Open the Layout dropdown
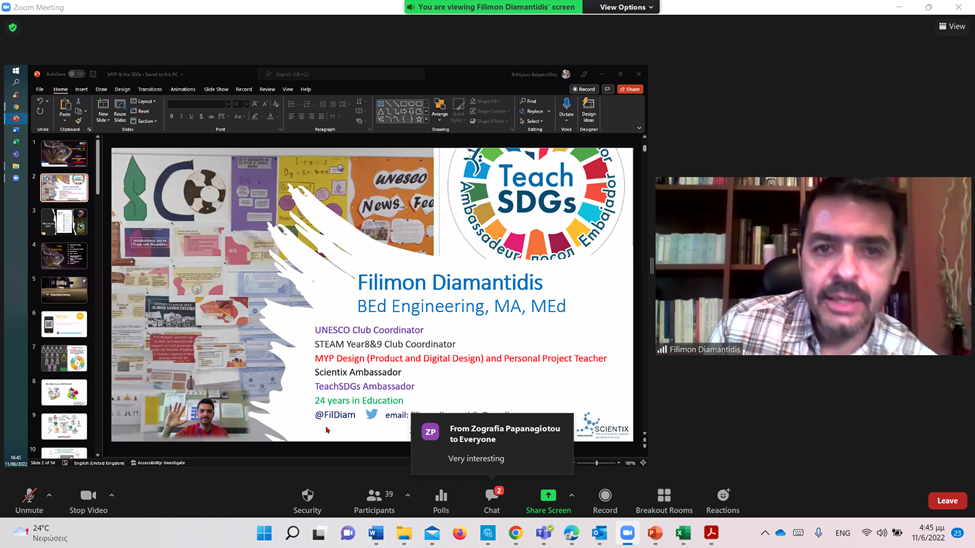Viewport: 975px width, 548px height. 144,101
